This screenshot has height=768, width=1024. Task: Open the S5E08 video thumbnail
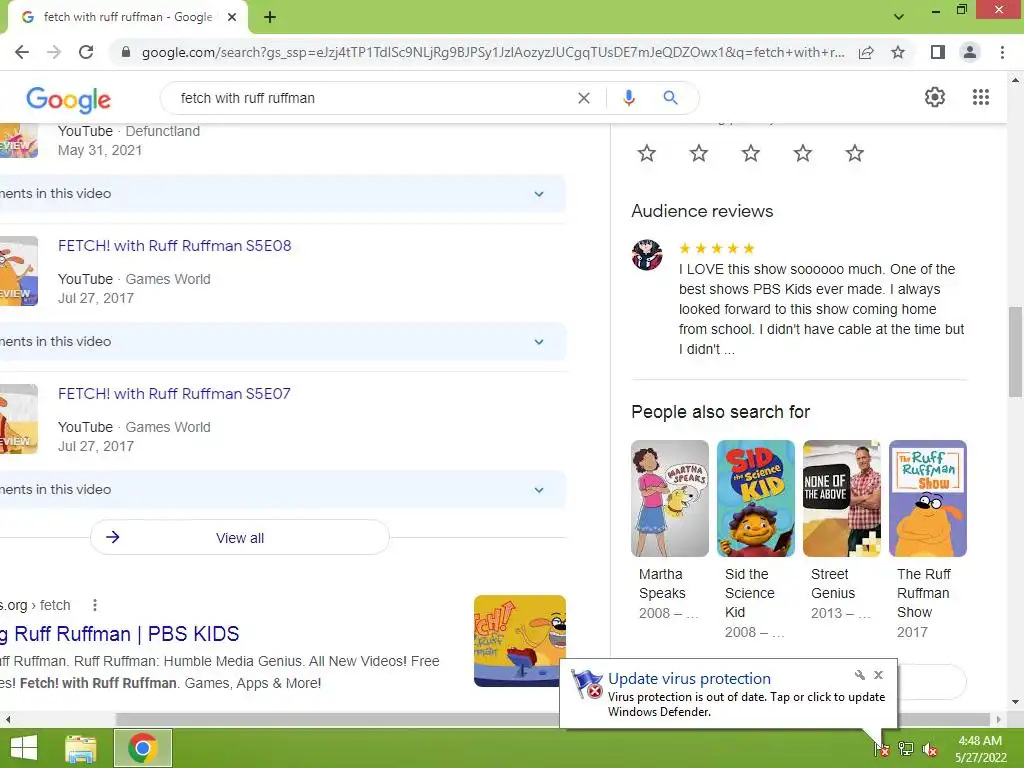(x=19, y=271)
